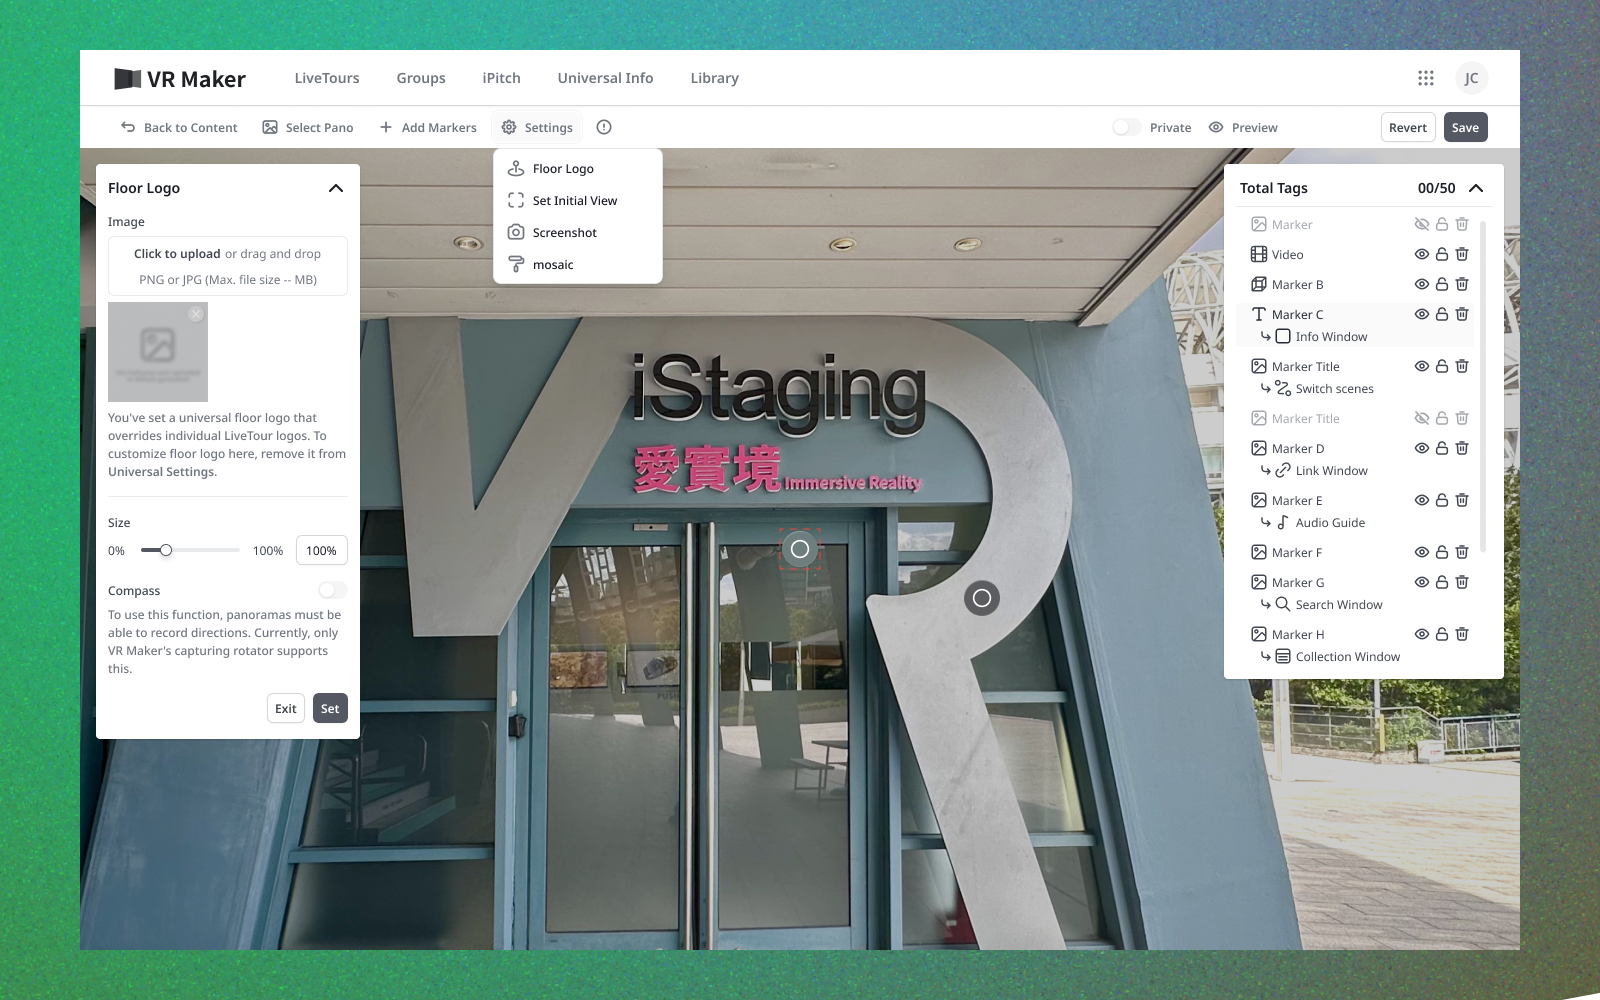1600x1000 pixels.
Task: Choose Set Initial View option
Action: click(578, 200)
